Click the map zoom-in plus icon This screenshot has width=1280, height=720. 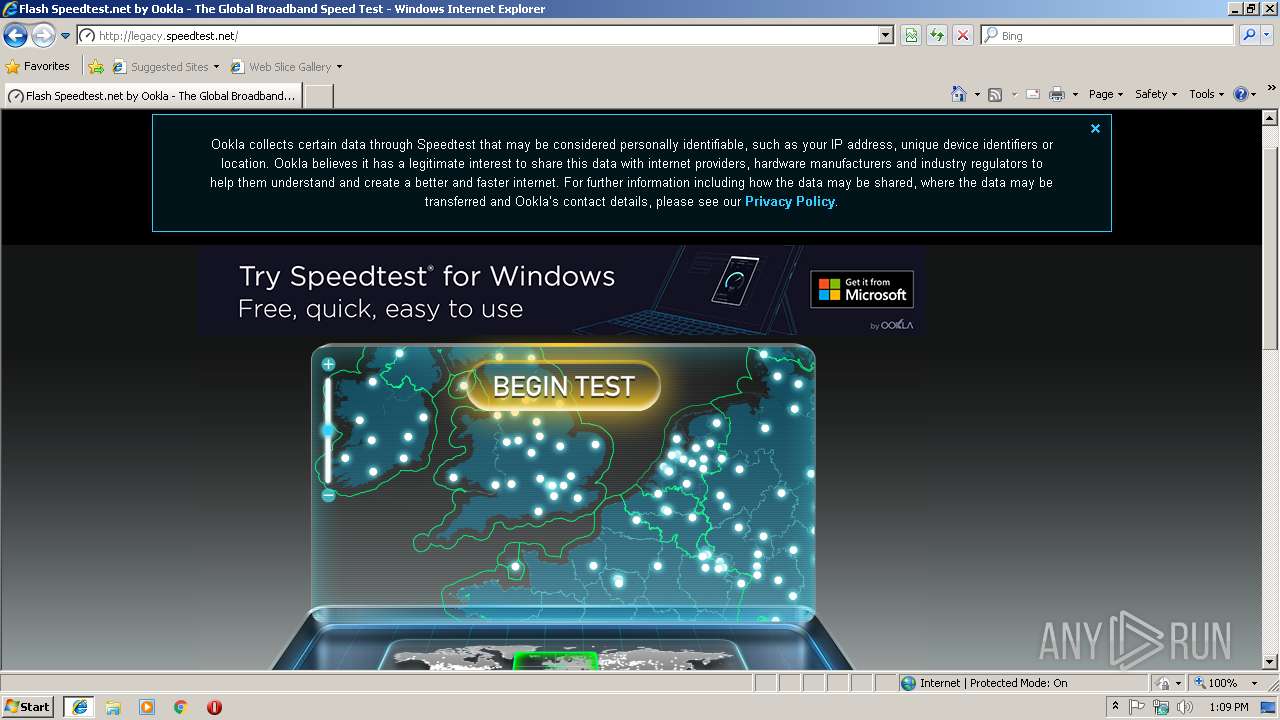[328, 365]
